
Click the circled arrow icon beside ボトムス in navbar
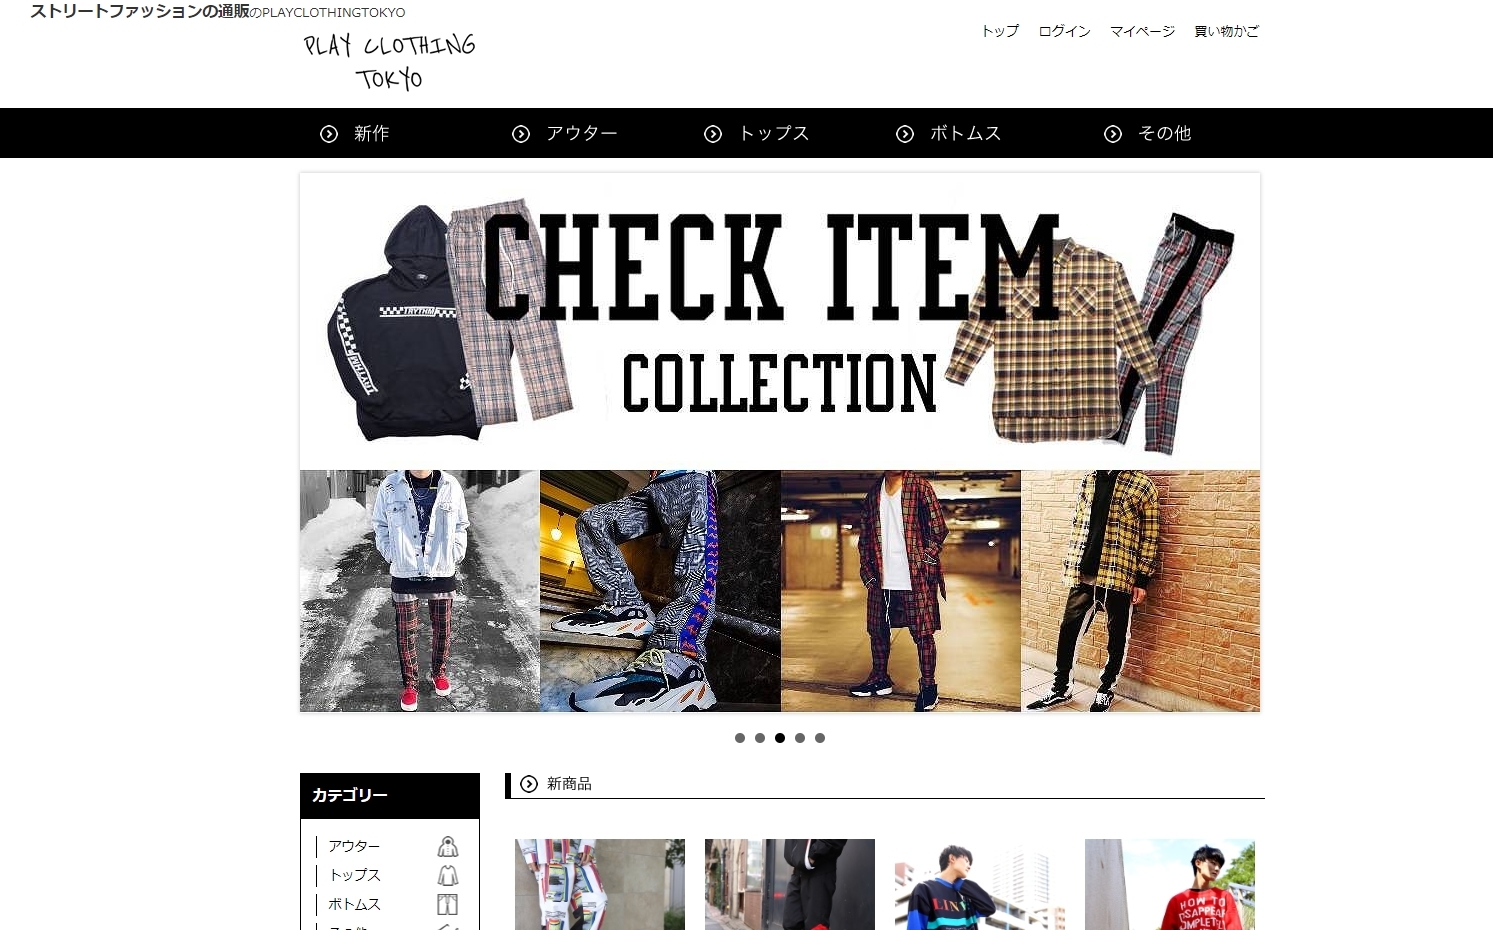(x=905, y=134)
